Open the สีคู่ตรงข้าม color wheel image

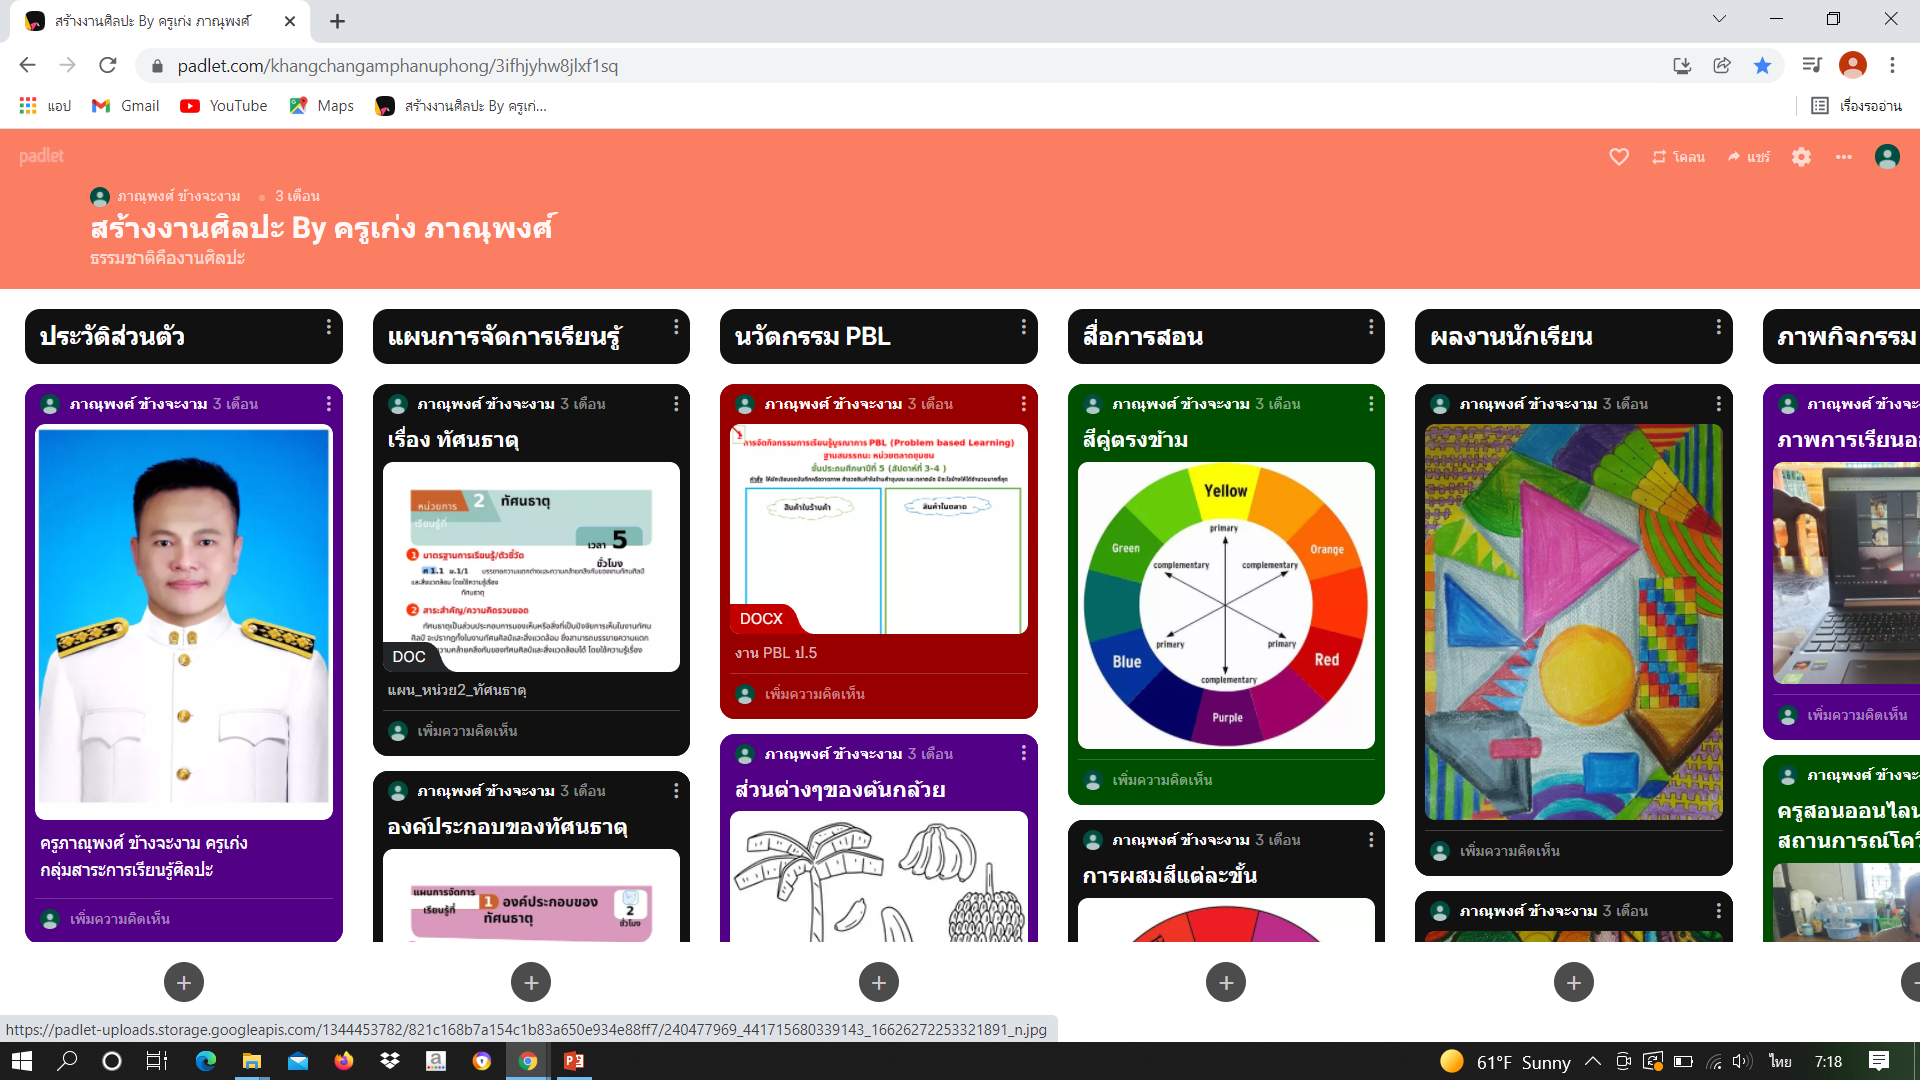(1226, 605)
